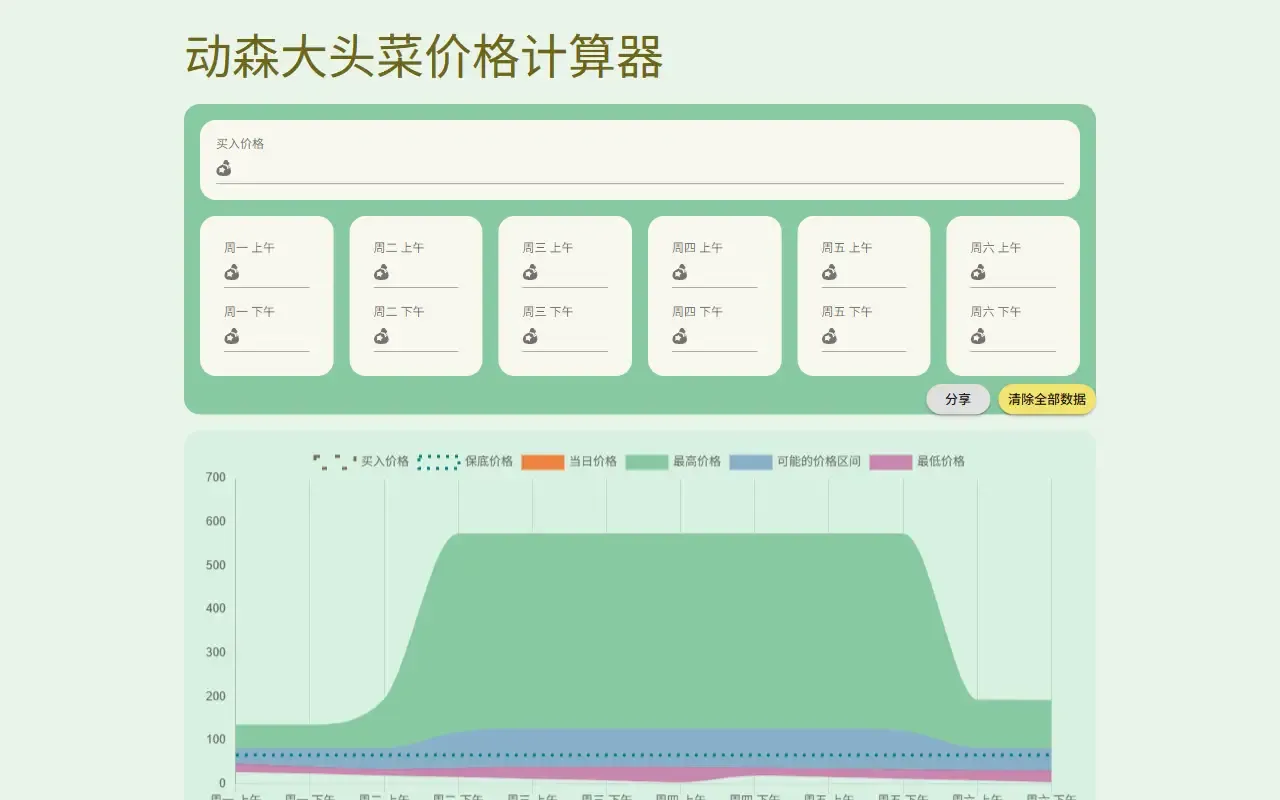Toggle the 保底价格 legend dotted swatch
This screenshot has width=1280, height=800.
pyautogui.click(x=439, y=462)
